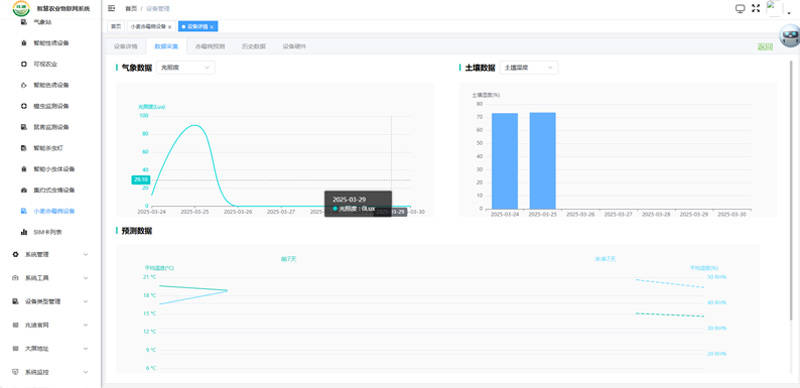Click icon beside 智能杀虫灯
The height and width of the screenshot is (388, 800).
[23, 148]
